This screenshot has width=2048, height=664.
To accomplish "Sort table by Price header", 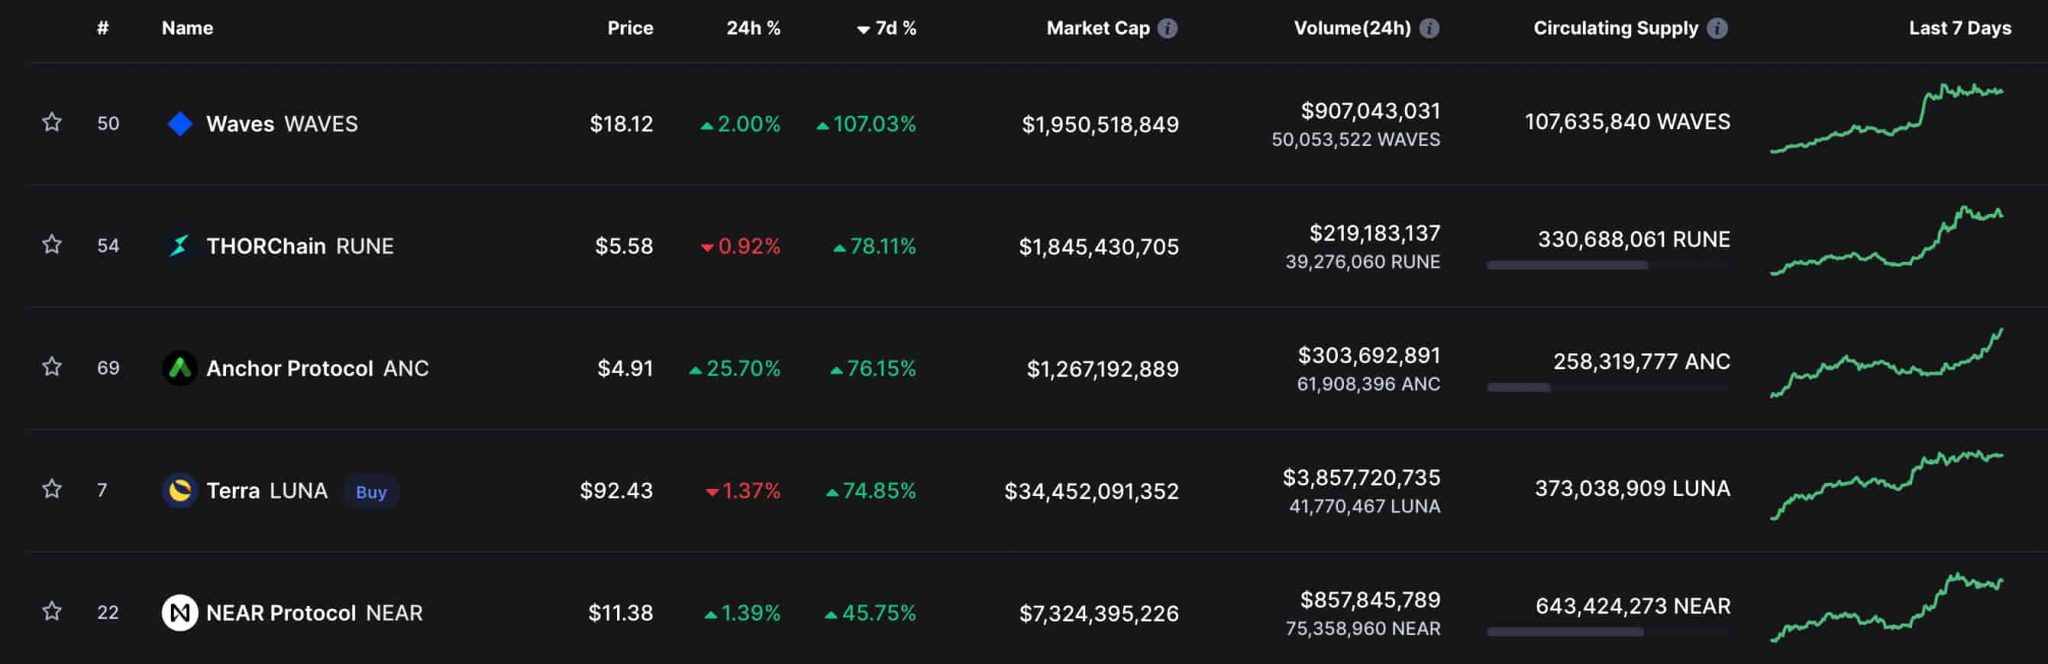I will [x=630, y=28].
